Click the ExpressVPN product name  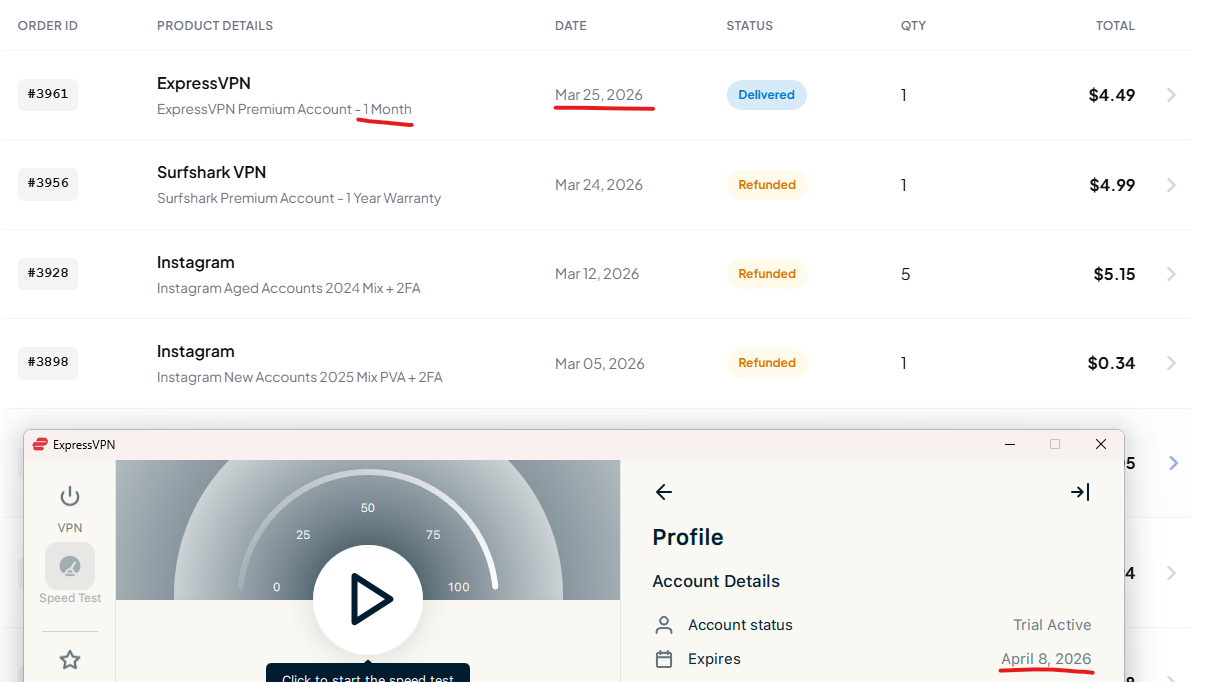click(x=204, y=83)
